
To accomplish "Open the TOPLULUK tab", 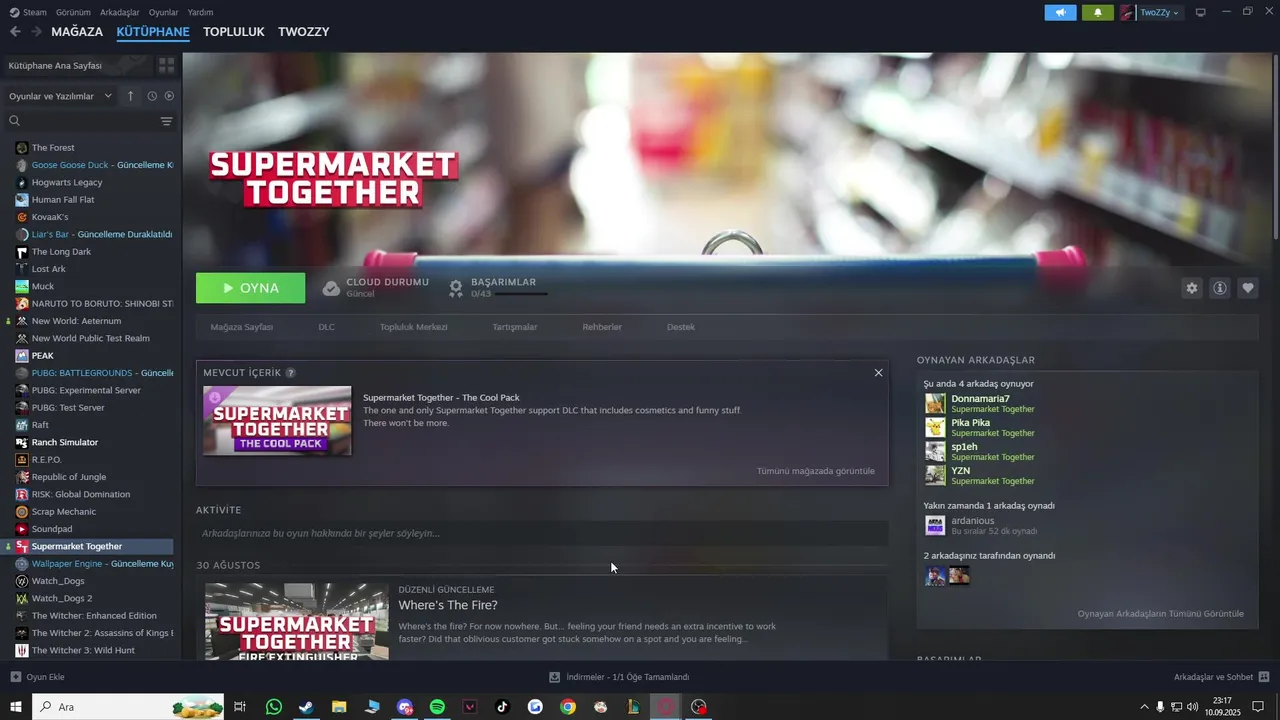I will pyautogui.click(x=234, y=32).
